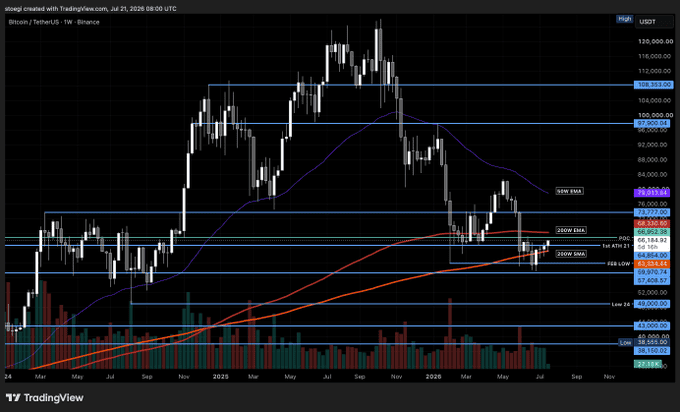Click the 52,000.00 price axis tick
The image size is (680, 412).
(x=652, y=293)
